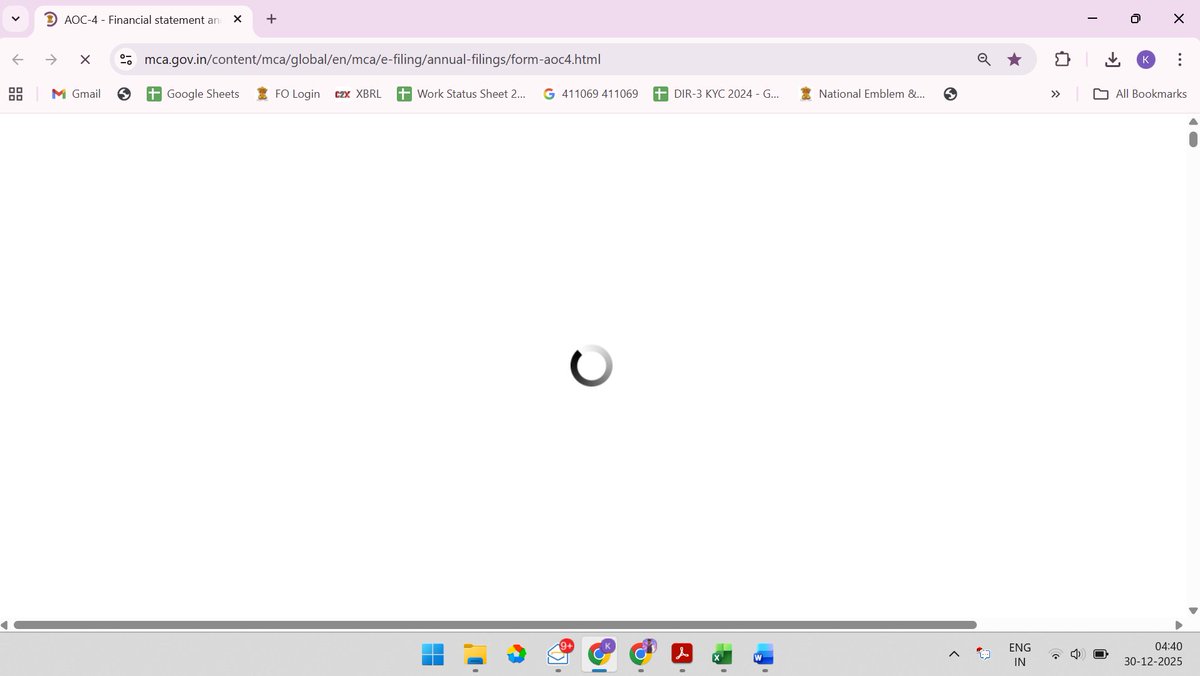This screenshot has height=676, width=1200.
Task: Open a new tab with plus button
Action: (271, 19)
